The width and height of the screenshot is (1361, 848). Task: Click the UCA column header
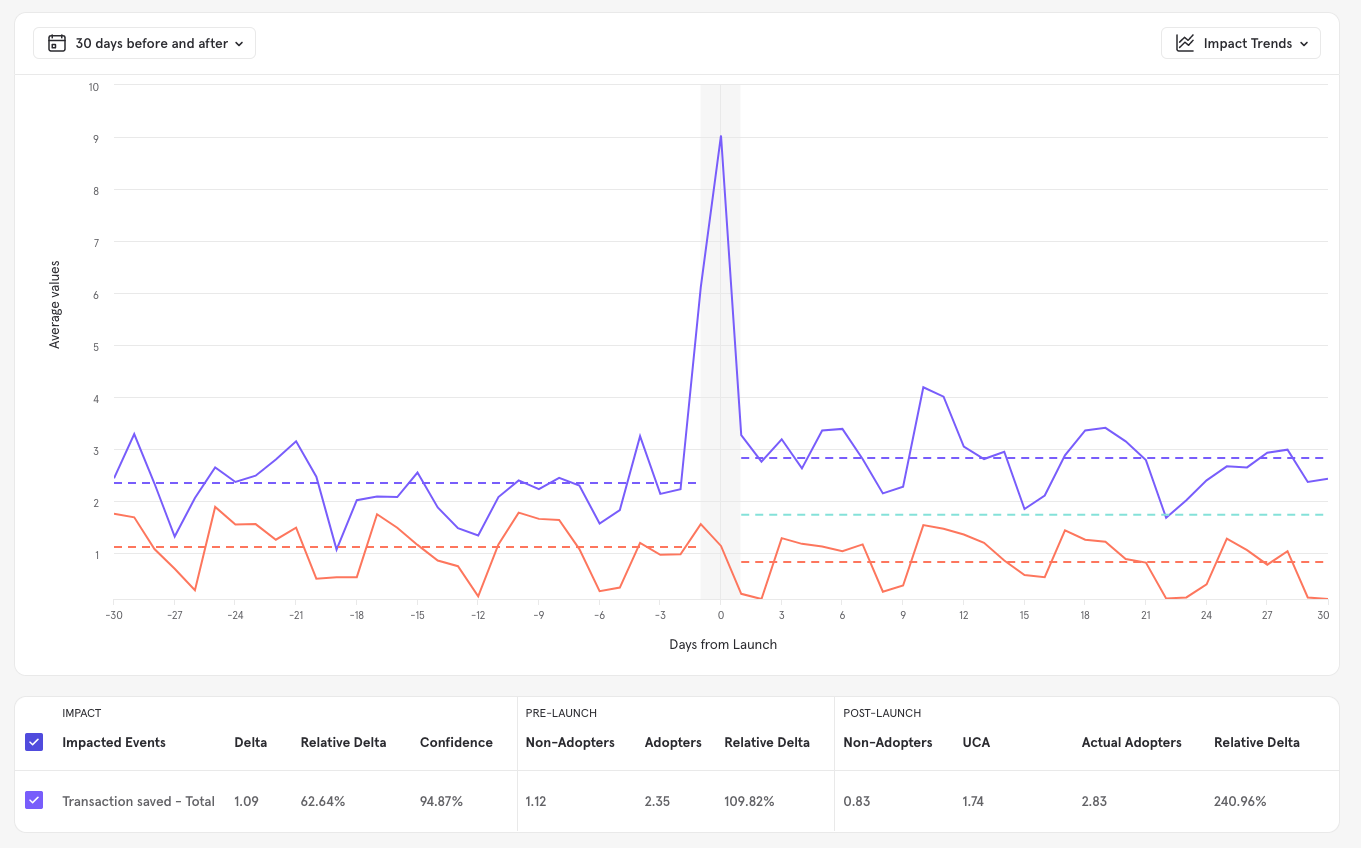(976, 742)
